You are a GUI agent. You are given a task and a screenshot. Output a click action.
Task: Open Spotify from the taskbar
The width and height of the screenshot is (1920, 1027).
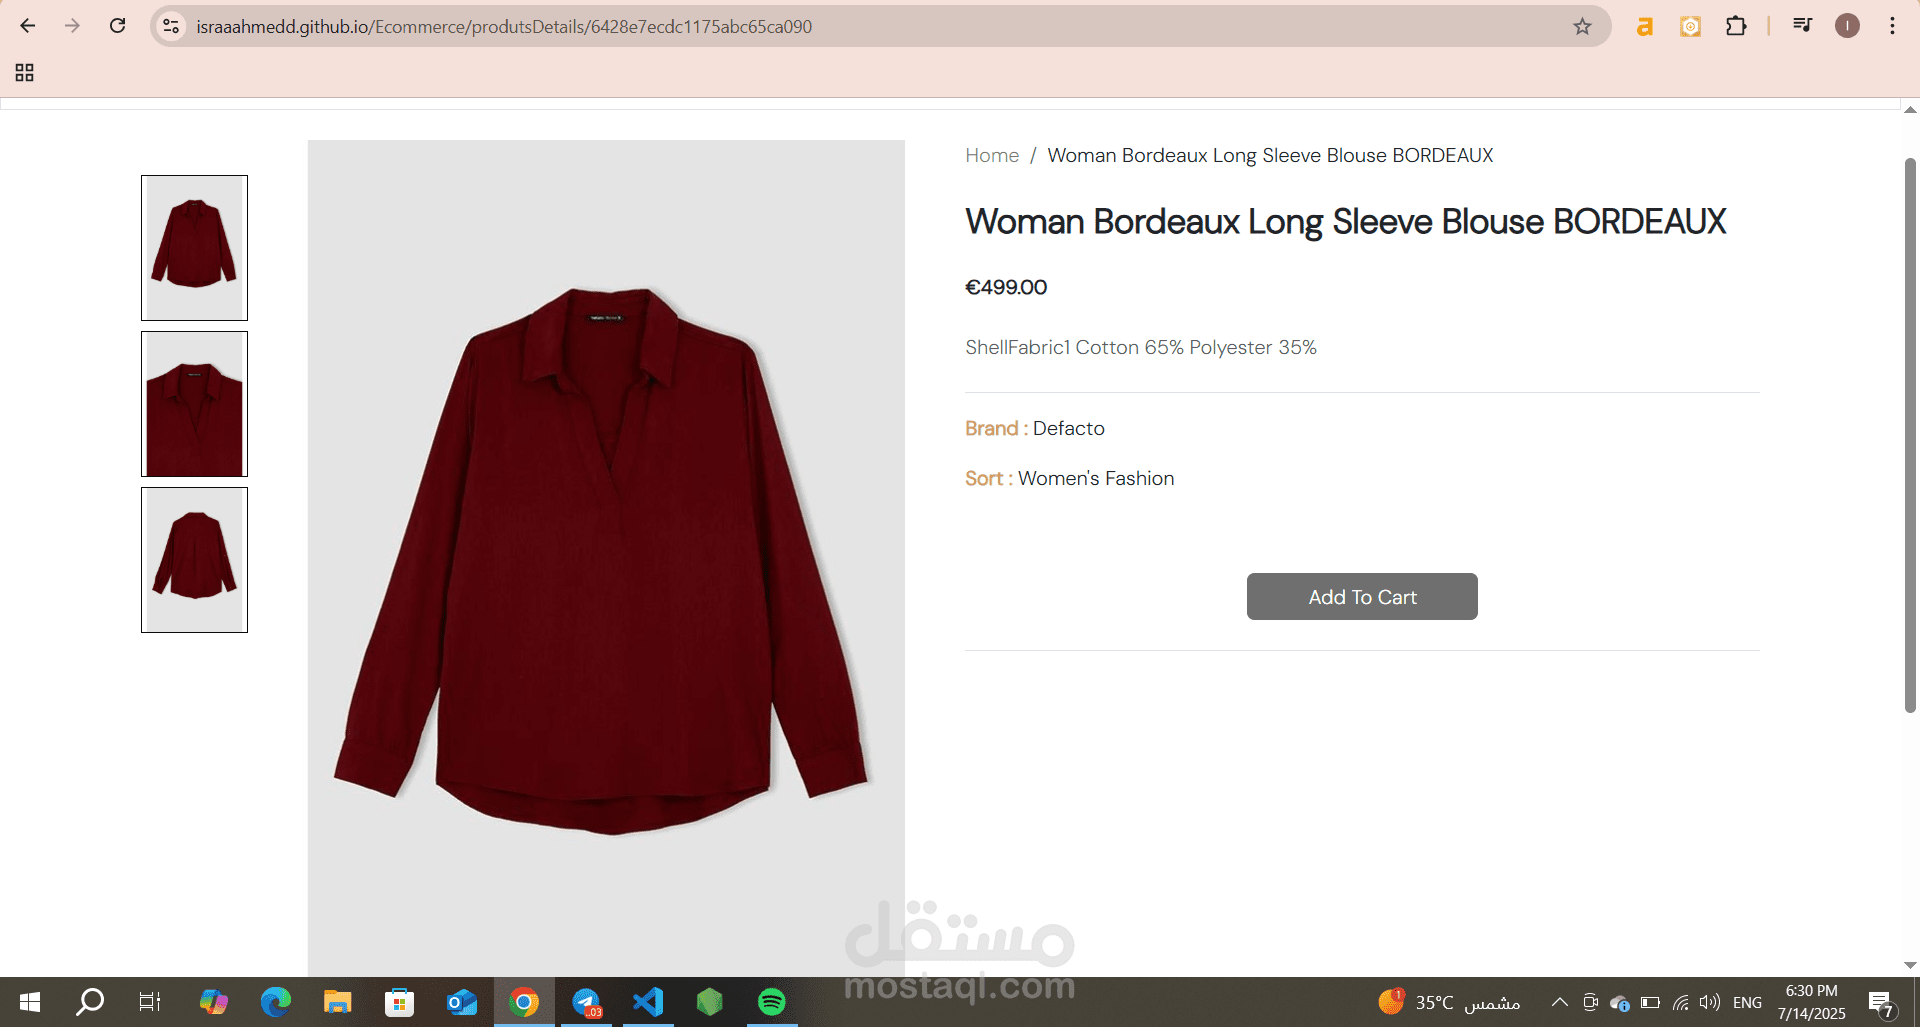click(x=772, y=1002)
